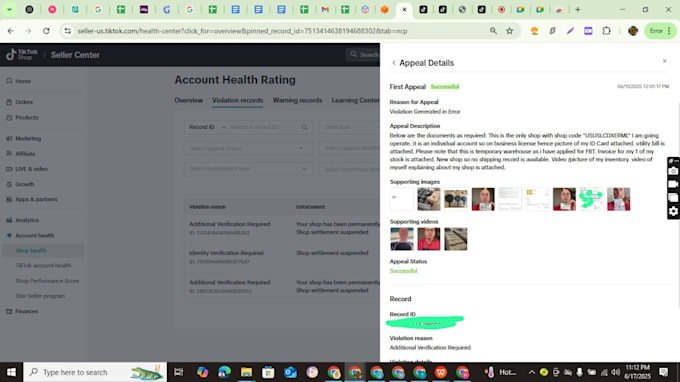
Task: Play the third supporting video
Action: pos(456,239)
